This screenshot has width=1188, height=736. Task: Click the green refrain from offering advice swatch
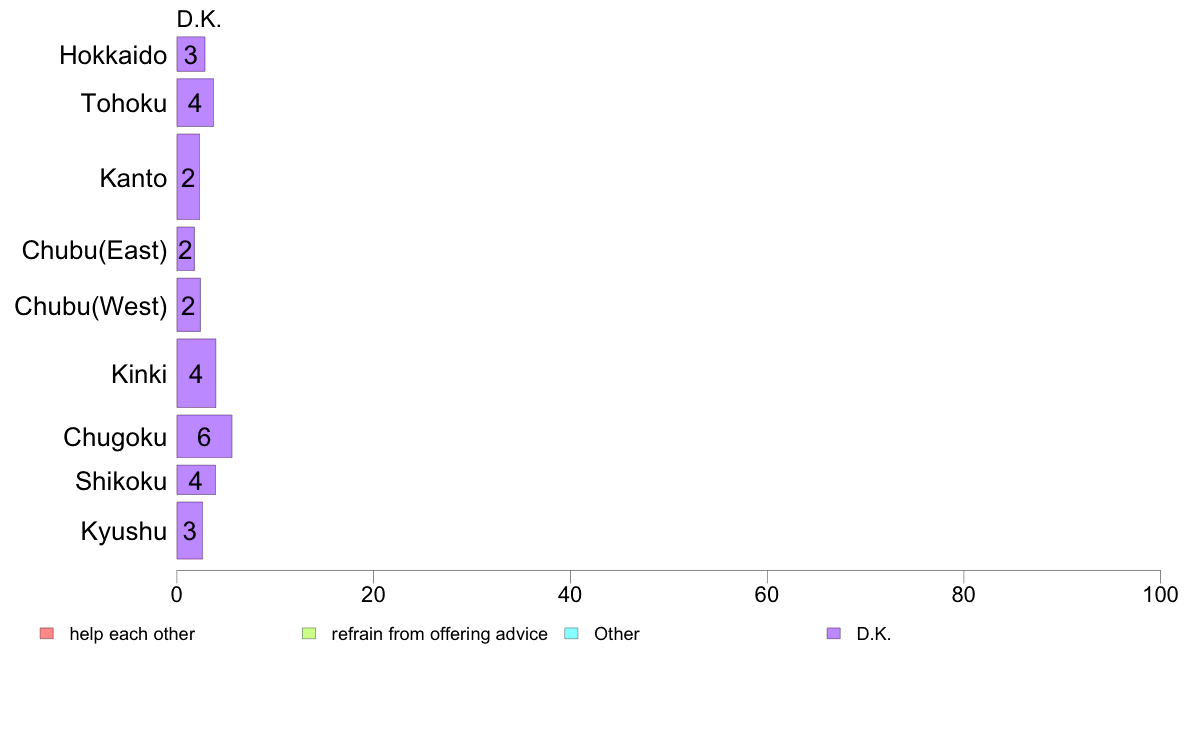(308, 633)
